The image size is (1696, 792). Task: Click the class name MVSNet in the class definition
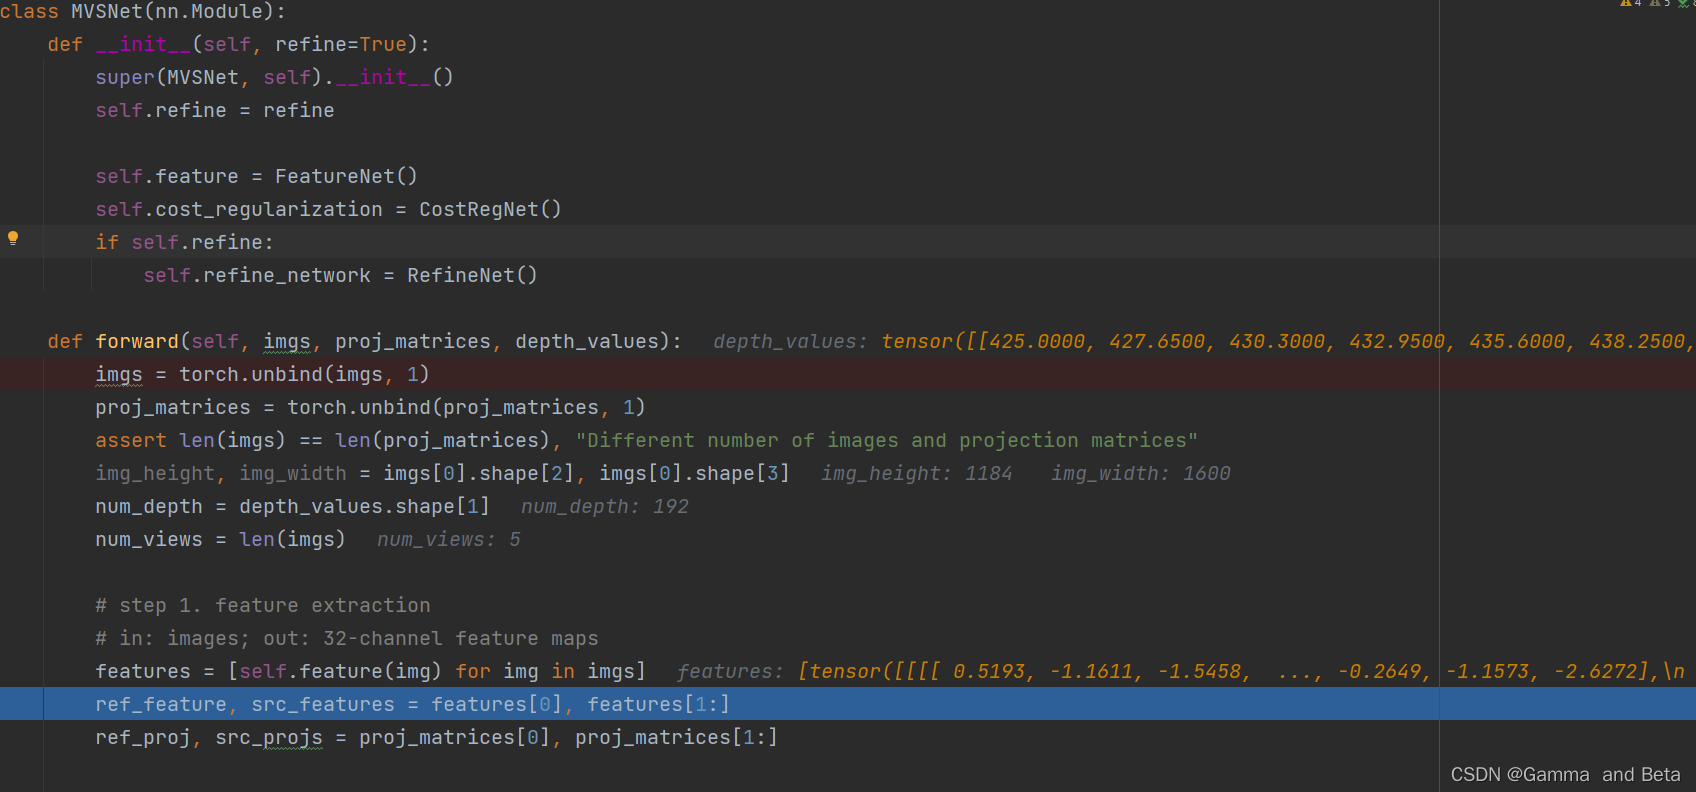[106, 12]
